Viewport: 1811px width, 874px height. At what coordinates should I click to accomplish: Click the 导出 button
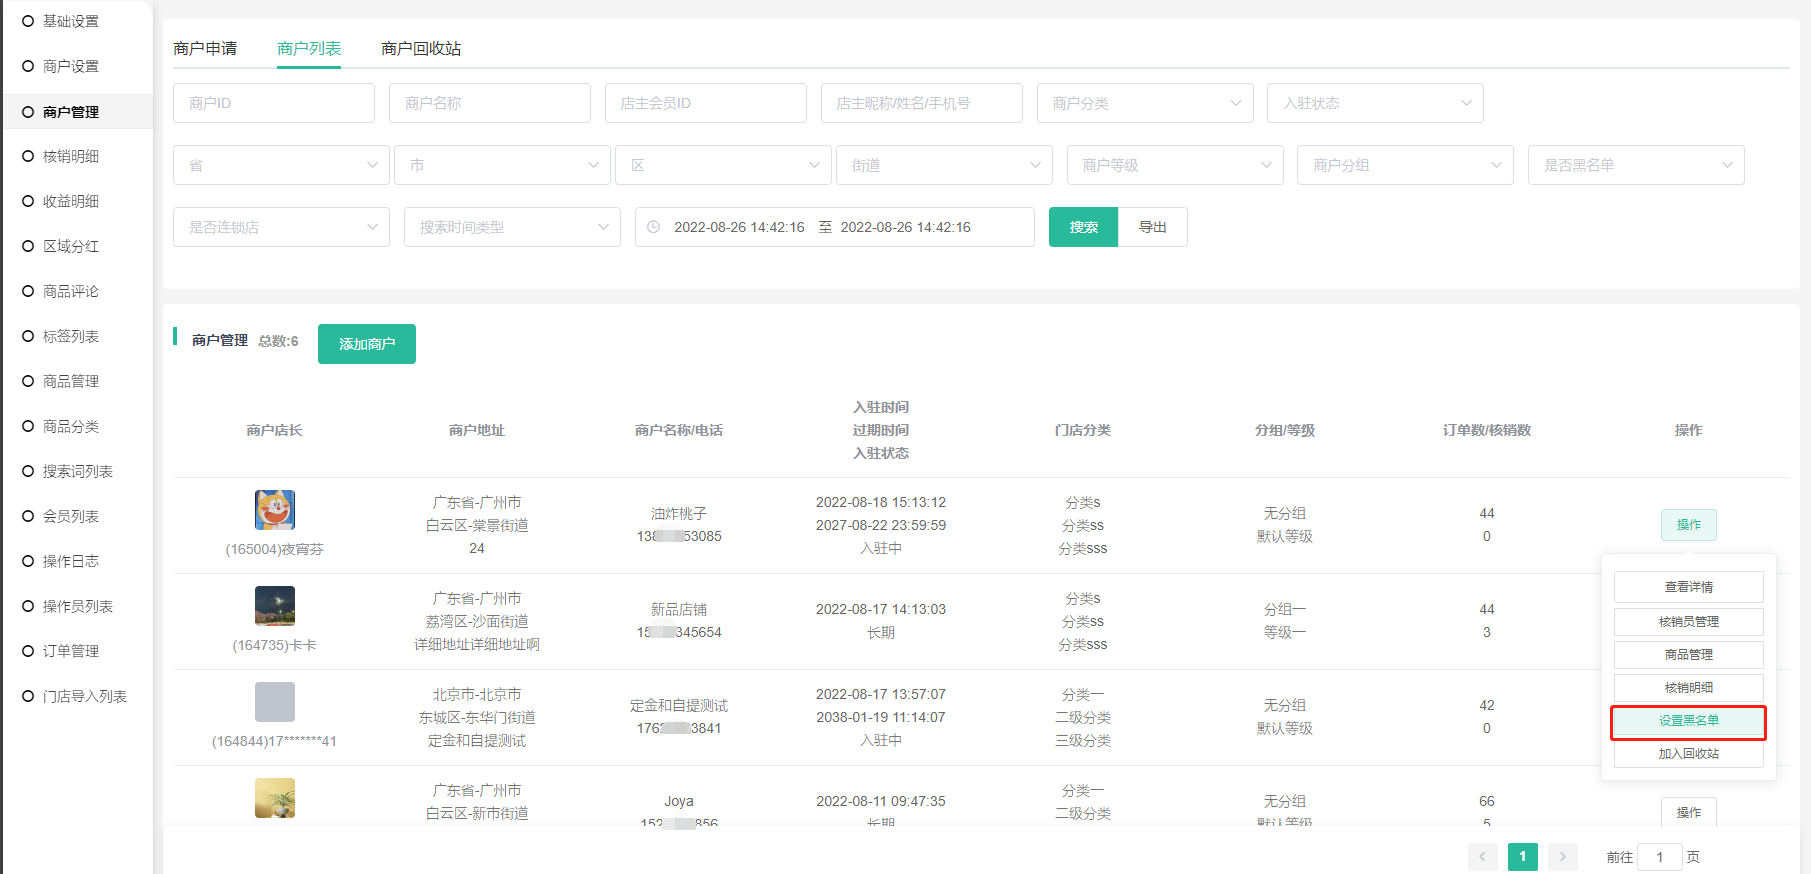click(1152, 227)
